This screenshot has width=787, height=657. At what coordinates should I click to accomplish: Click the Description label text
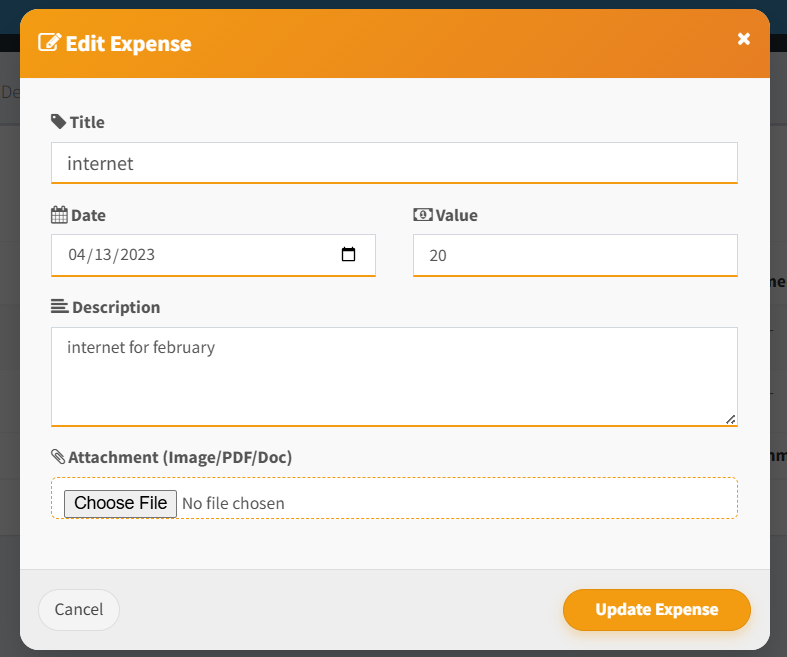116,307
